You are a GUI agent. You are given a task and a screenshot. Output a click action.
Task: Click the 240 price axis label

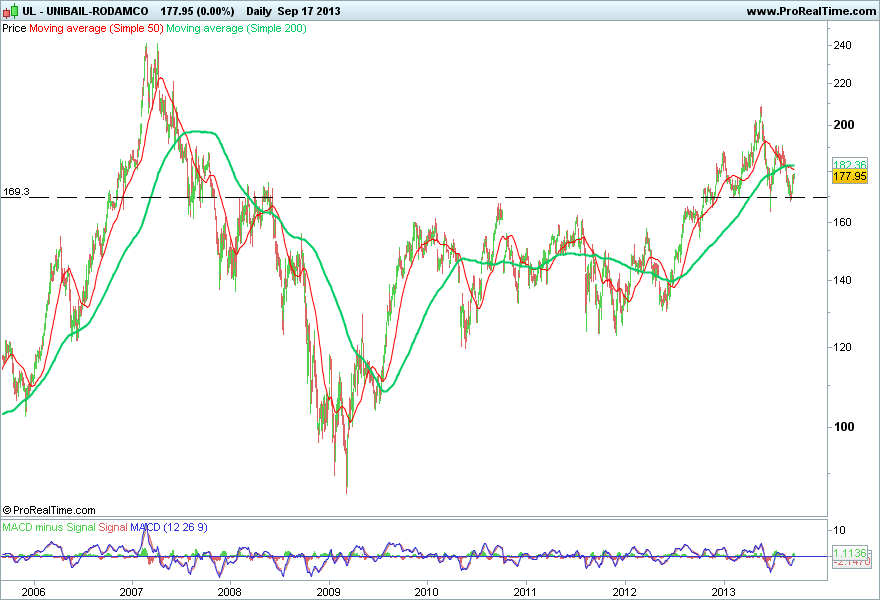click(842, 45)
